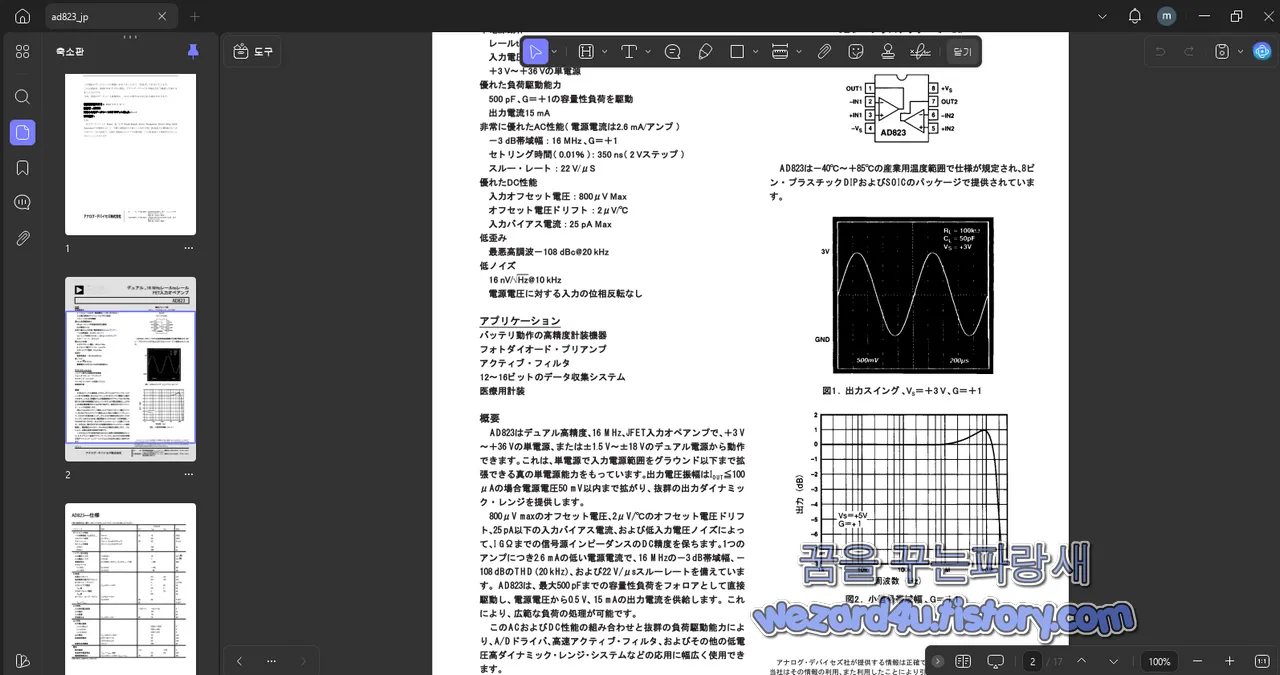Open the sticker tool
The height and width of the screenshot is (675, 1280).
click(856, 51)
